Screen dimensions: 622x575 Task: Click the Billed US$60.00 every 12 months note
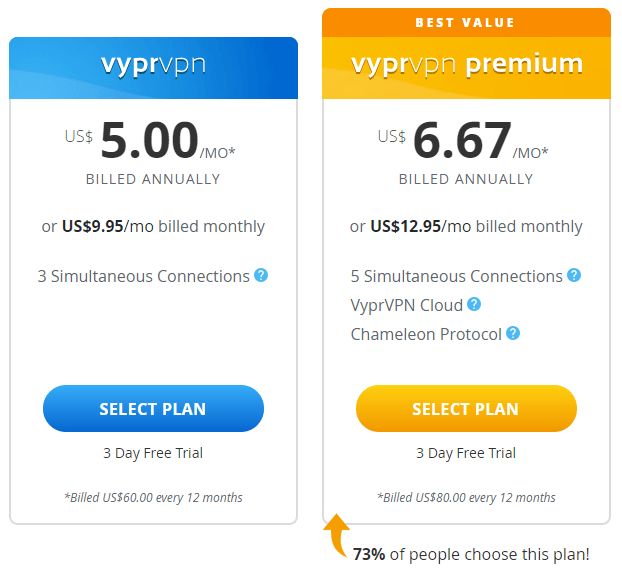pyautogui.click(x=153, y=497)
